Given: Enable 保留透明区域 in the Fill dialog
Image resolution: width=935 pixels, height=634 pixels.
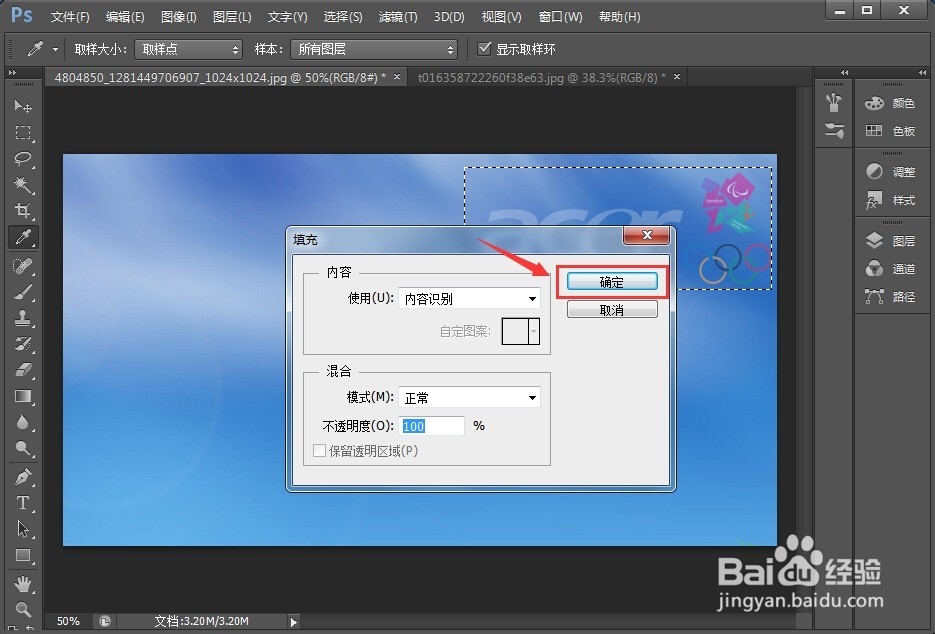Looking at the screenshot, I should click(x=320, y=451).
